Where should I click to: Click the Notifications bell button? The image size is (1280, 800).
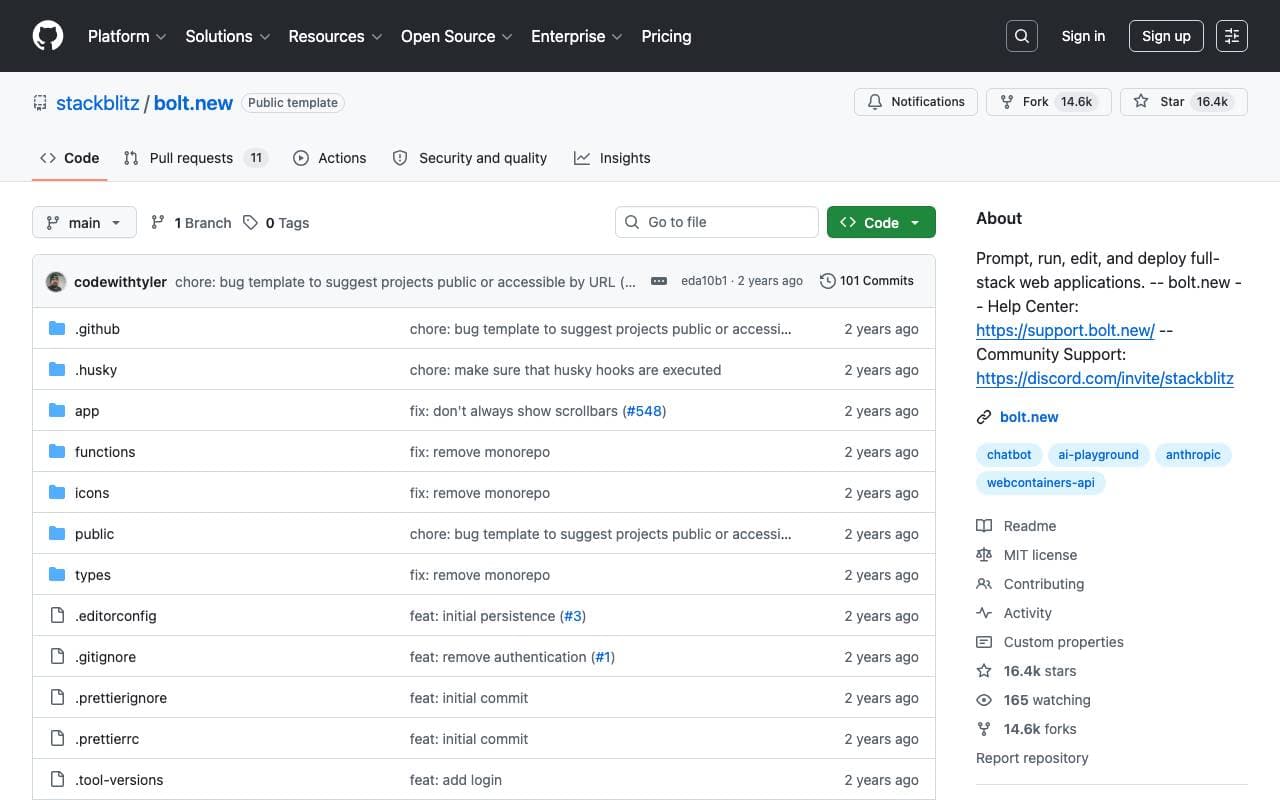click(x=916, y=102)
